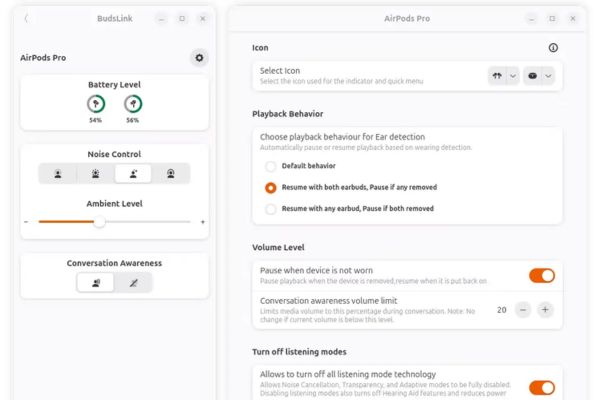Select the second Noise Control mode icon

pos(96,174)
